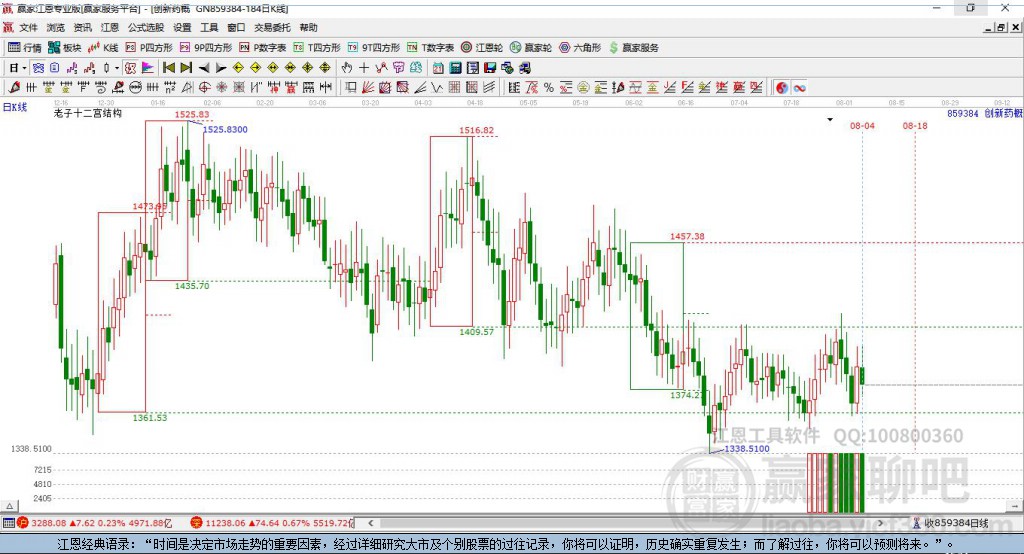This screenshot has height=554, width=1024.
Task: Expand the candlestick style dropdown arrow
Action: [117, 68]
